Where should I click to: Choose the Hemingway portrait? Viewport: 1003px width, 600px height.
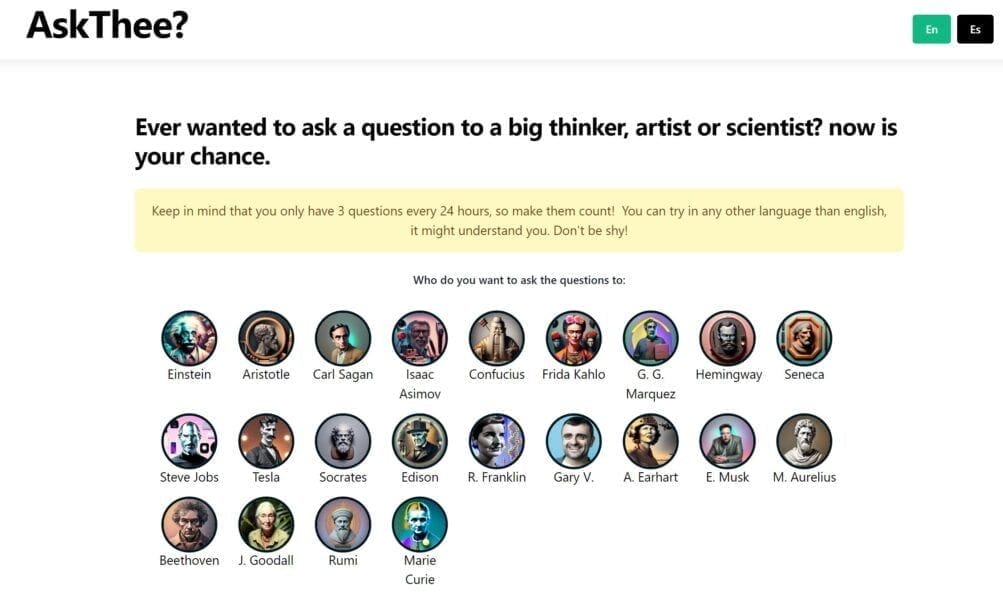[727, 337]
